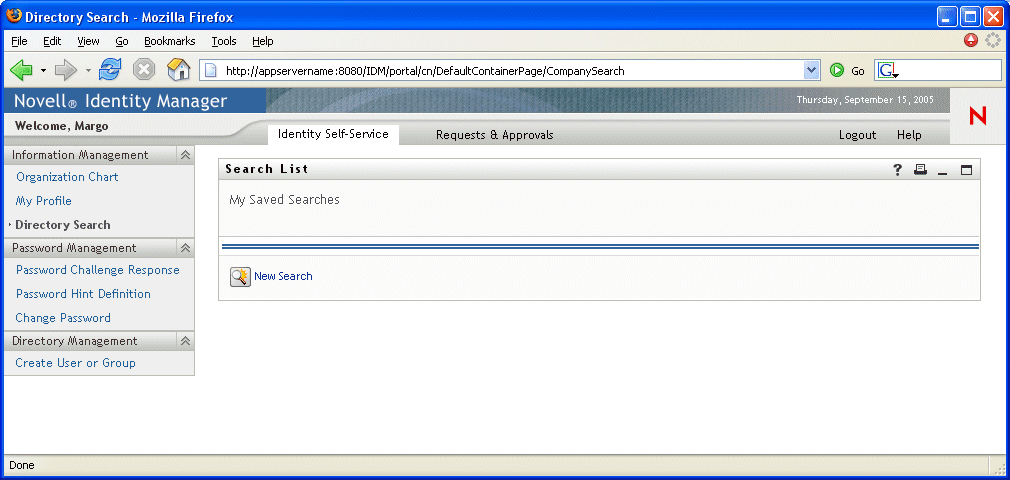Image resolution: width=1010 pixels, height=480 pixels.
Task: Open Password Challenge Response link
Action: 97,270
